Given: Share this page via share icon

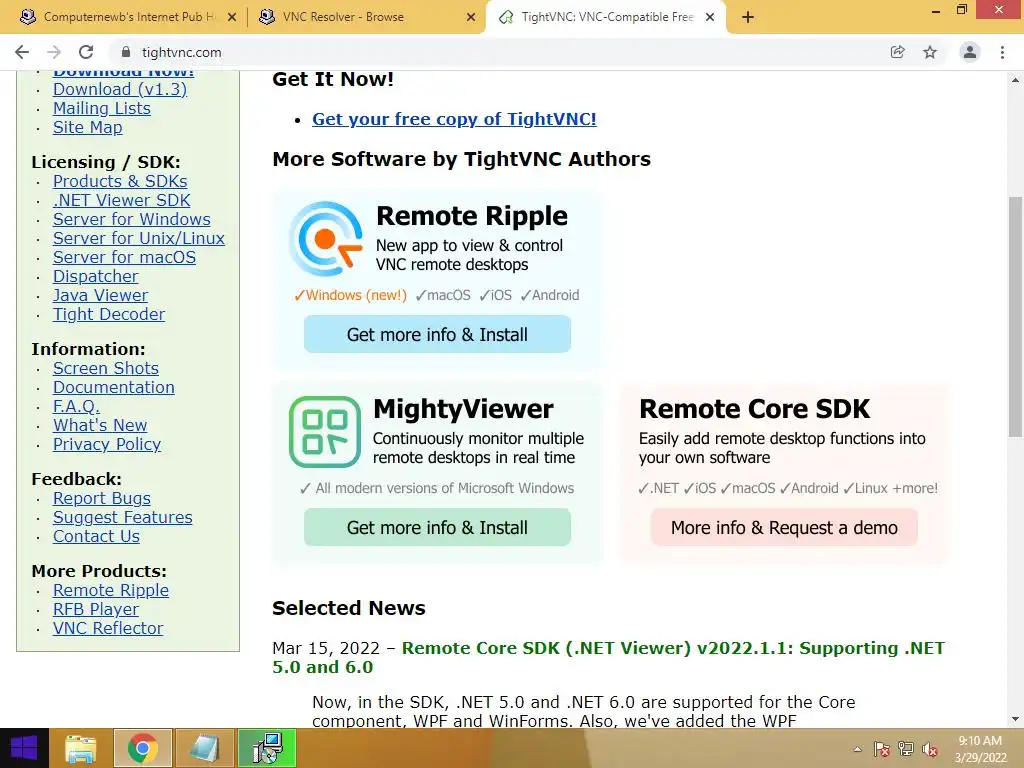Looking at the screenshot, I should (x=898, y=52).
